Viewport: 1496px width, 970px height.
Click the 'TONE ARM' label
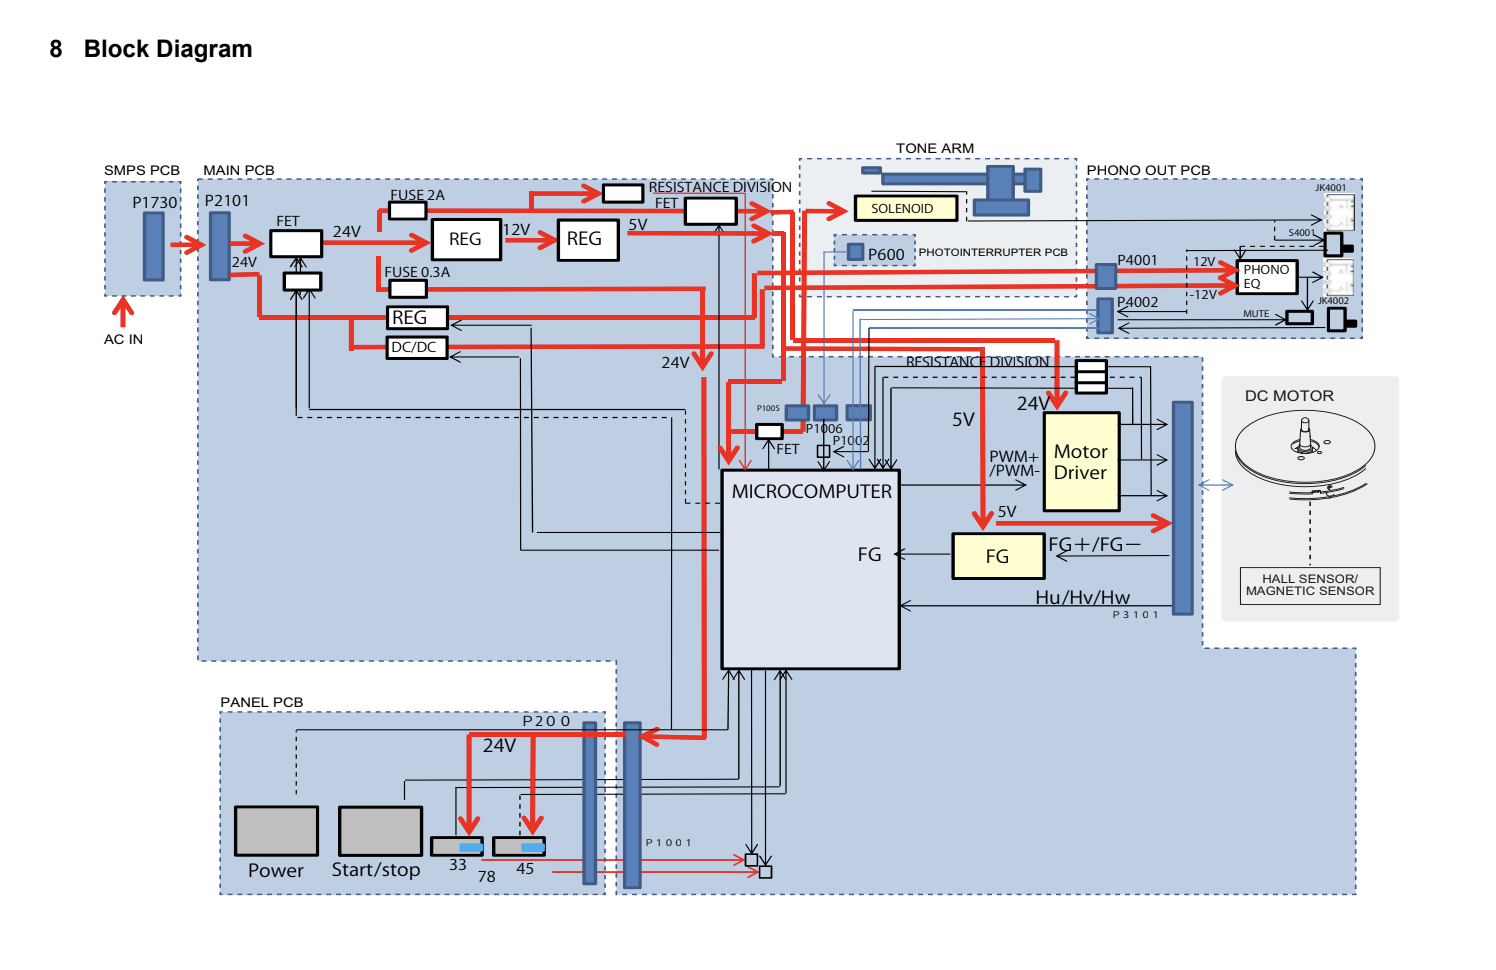[x=935, y=148]
